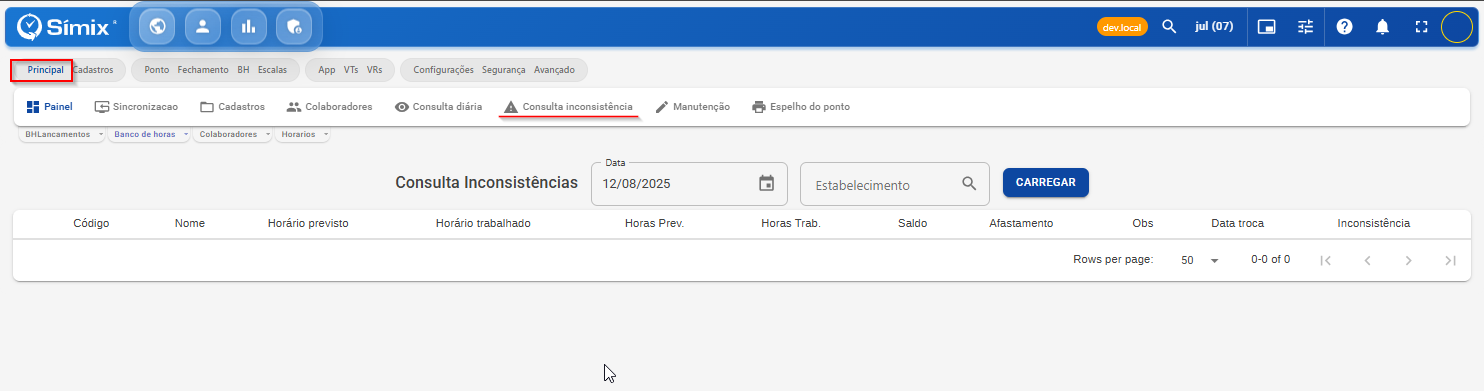Viewport: 1484px width, 391px height.
Task: Click the Horário previsto column header
Action: point(308,223)
